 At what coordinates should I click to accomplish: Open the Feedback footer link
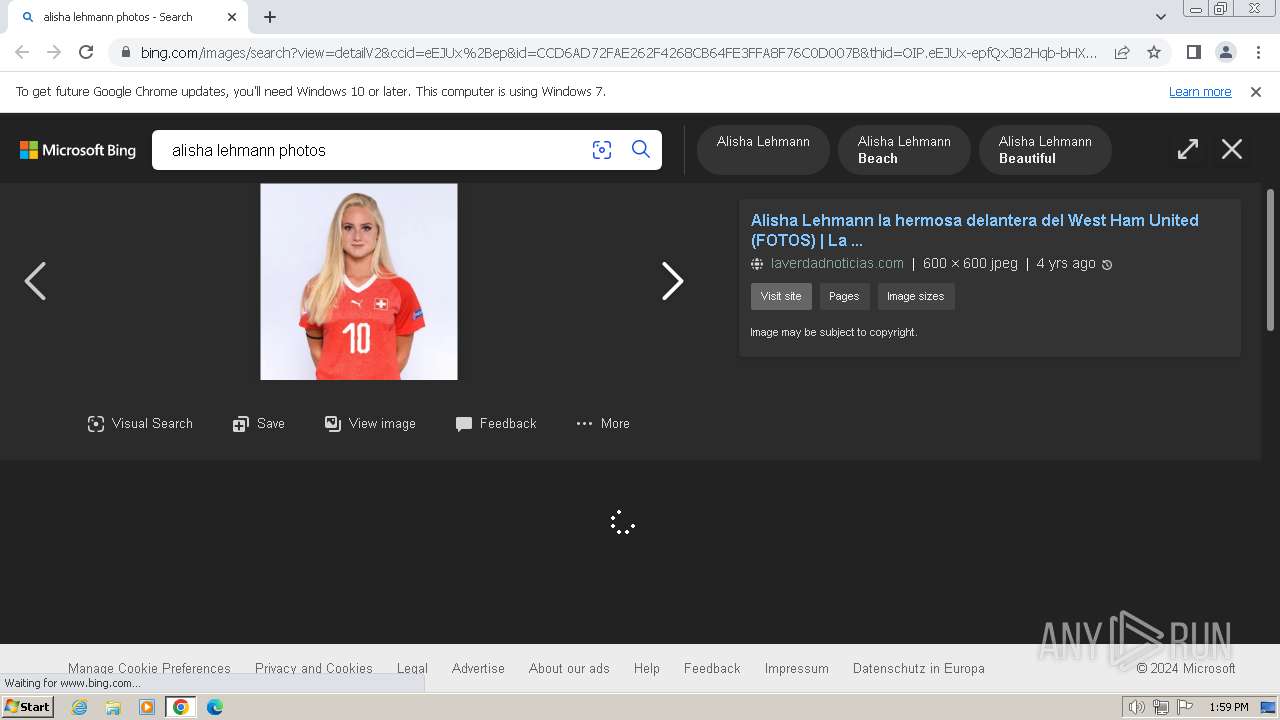(712, 668)
